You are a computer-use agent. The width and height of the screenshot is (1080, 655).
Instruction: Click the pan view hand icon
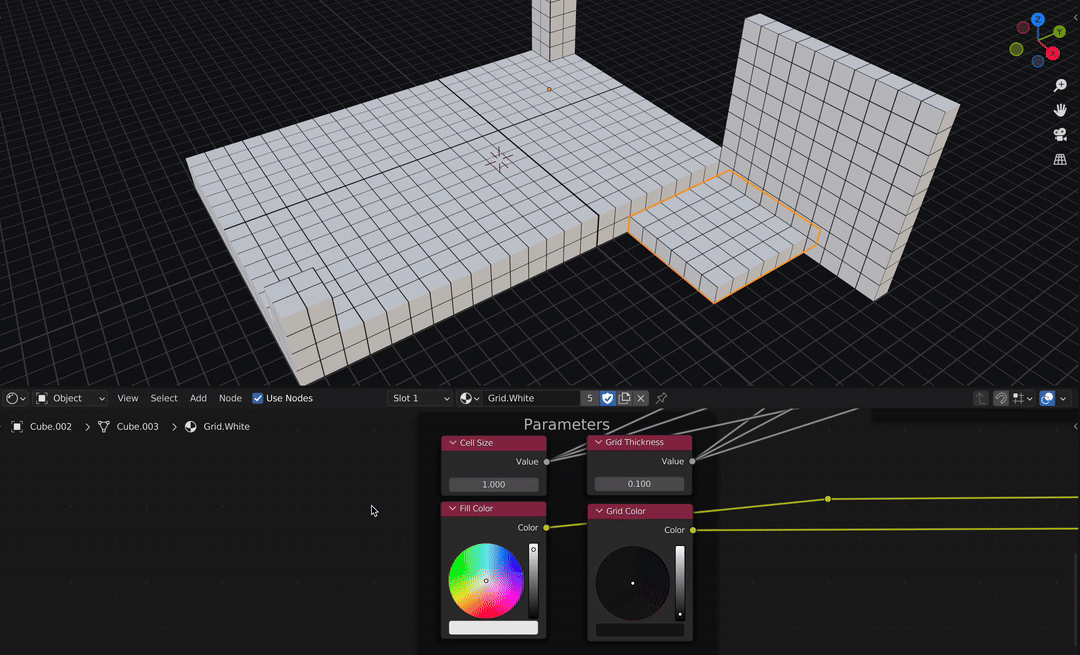[x=1060, y=110]
